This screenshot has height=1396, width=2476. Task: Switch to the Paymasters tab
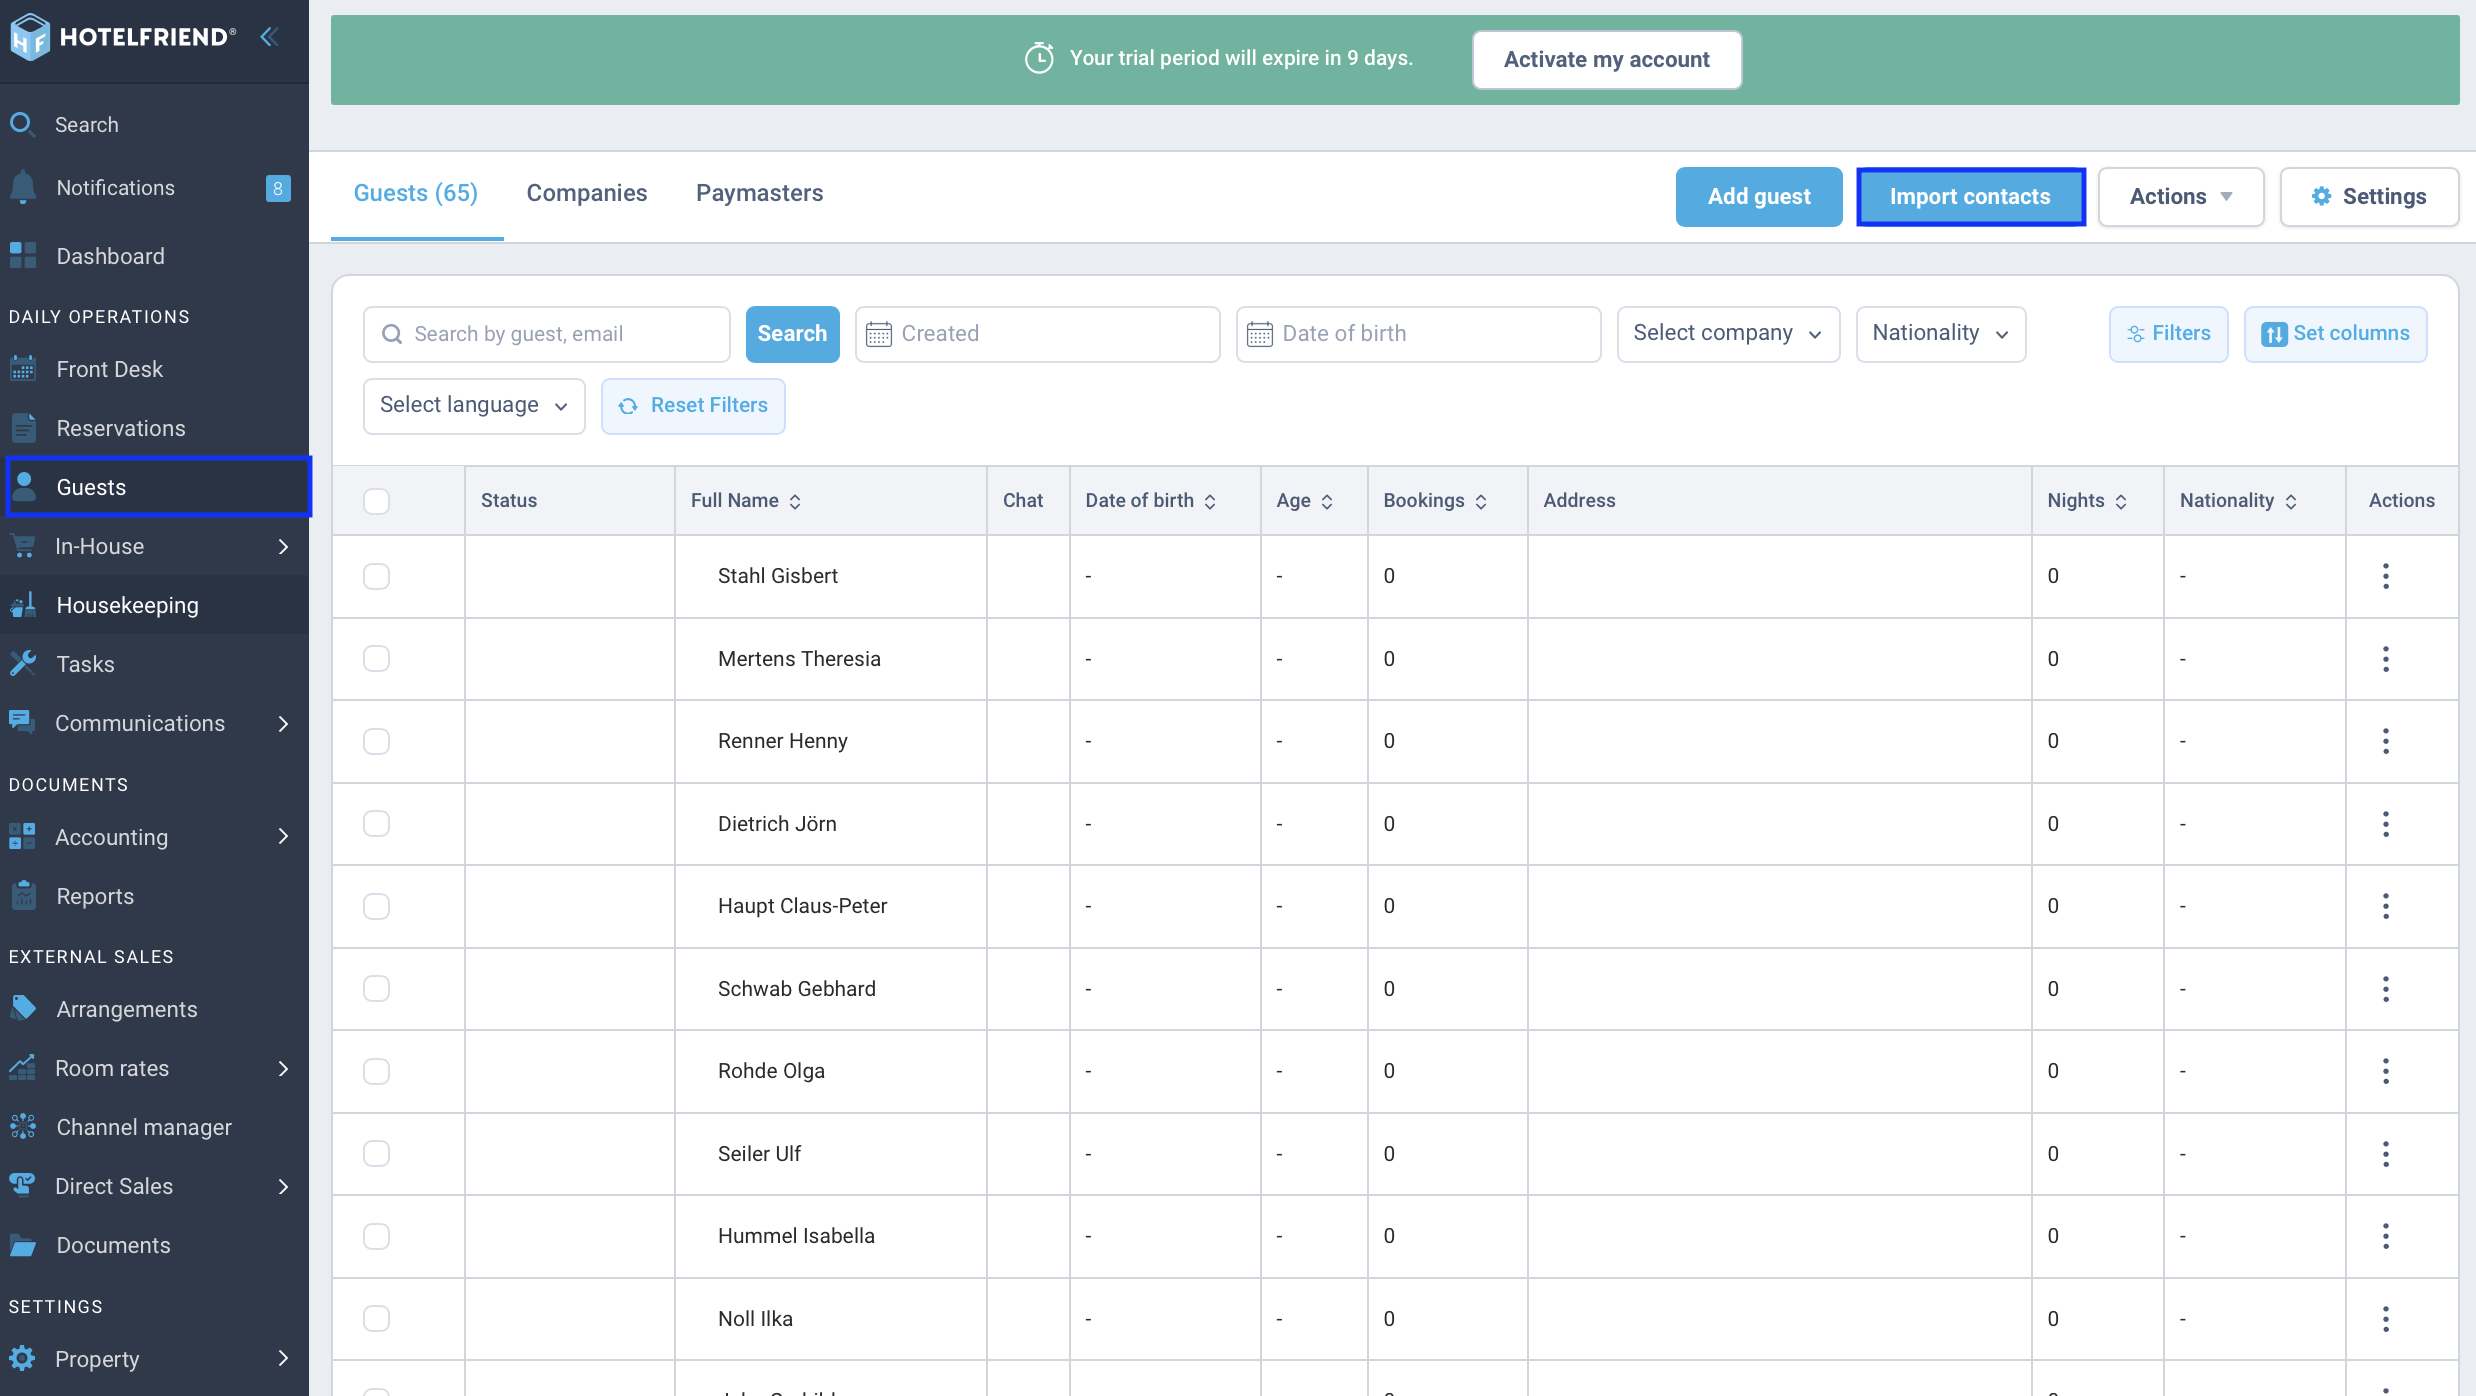pyautogui.click(x=760, y=193)
